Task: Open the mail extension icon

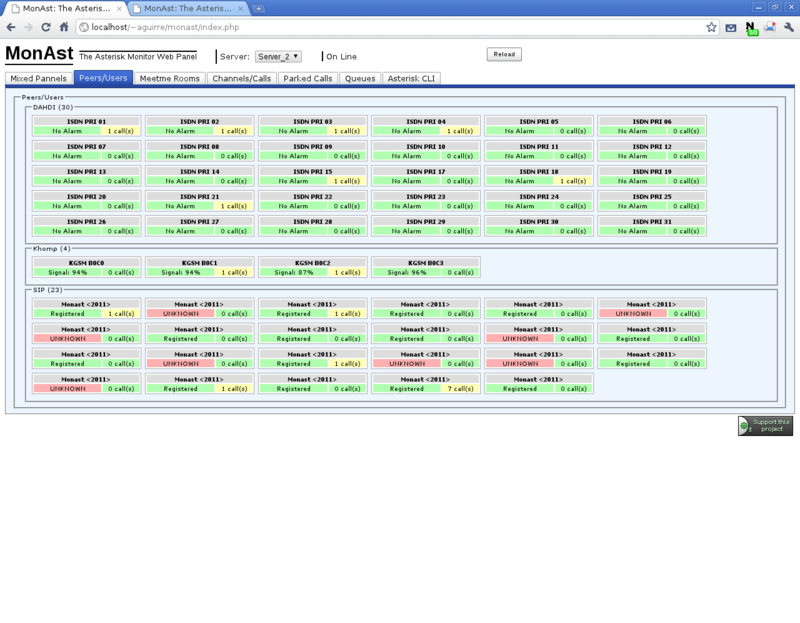Action: coord(731,27)
